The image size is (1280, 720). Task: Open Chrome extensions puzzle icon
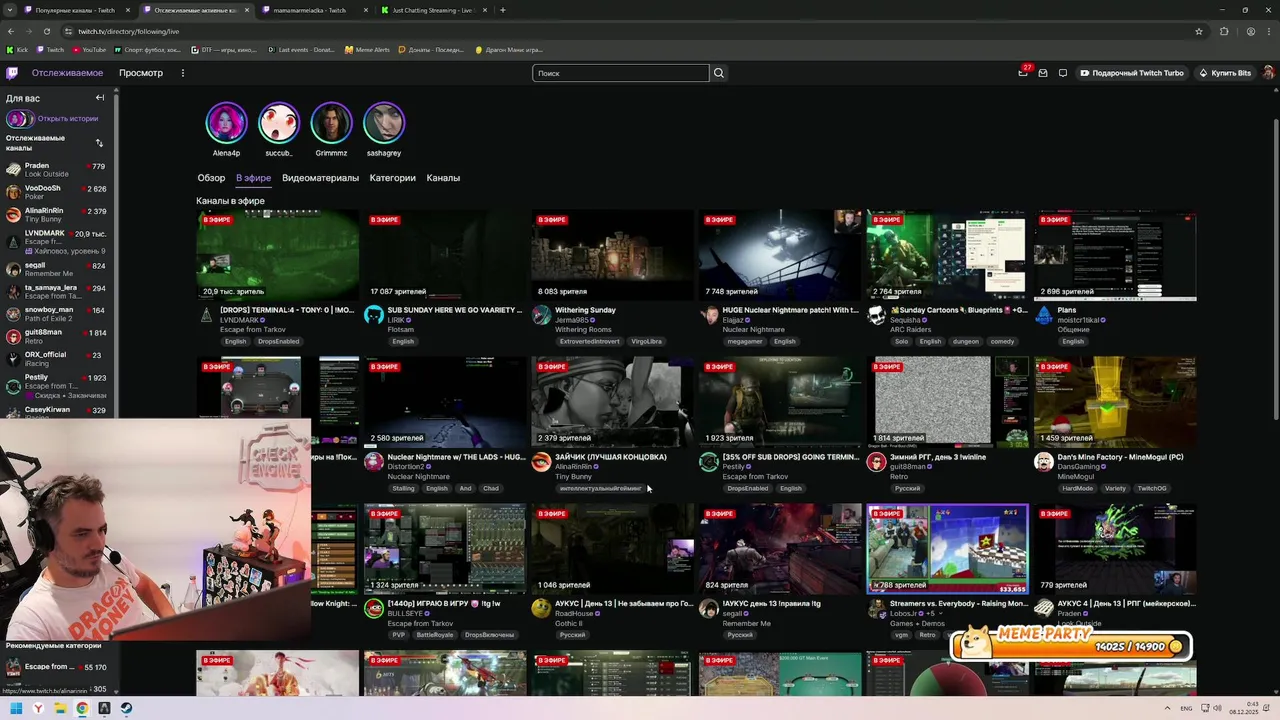[x=1224, y=31]
